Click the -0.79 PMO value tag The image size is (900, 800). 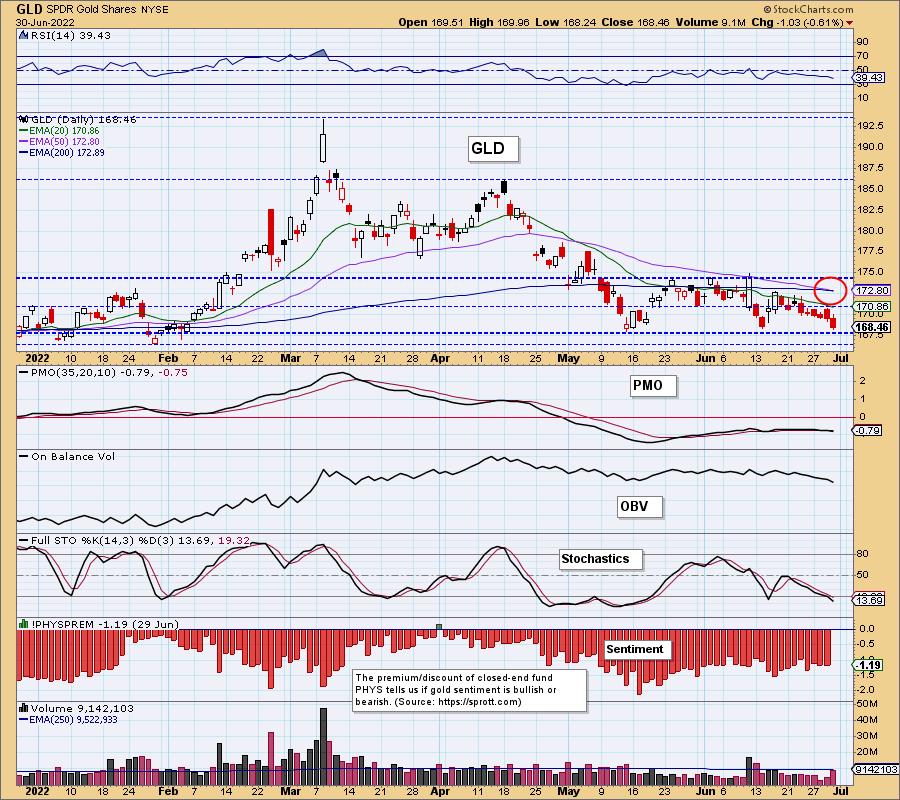[868, 430]
